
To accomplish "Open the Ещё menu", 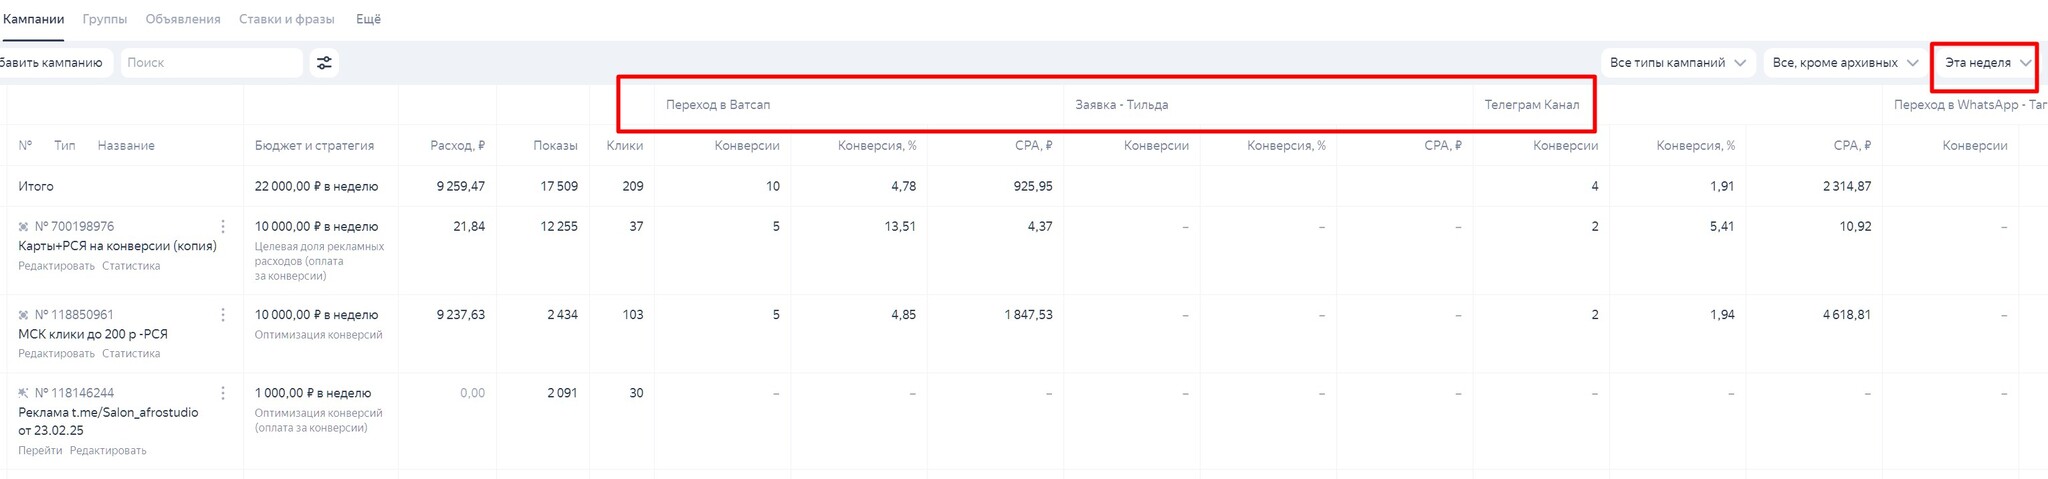I will (368, 19).
